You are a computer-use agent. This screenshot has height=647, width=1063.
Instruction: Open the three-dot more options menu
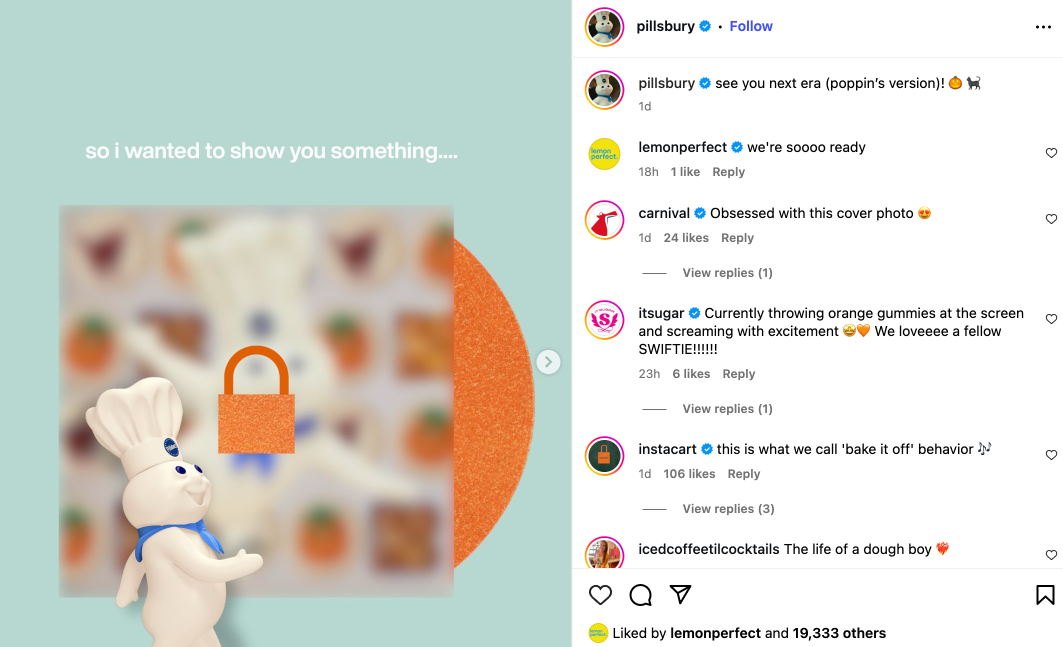tap(1043, 27)
